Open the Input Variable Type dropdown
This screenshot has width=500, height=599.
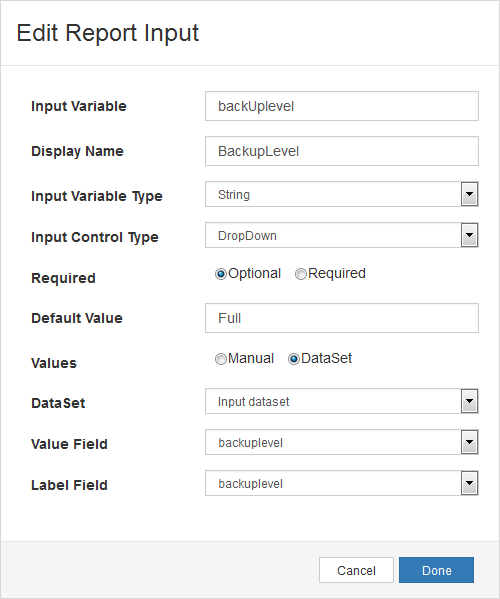(342, 194)
